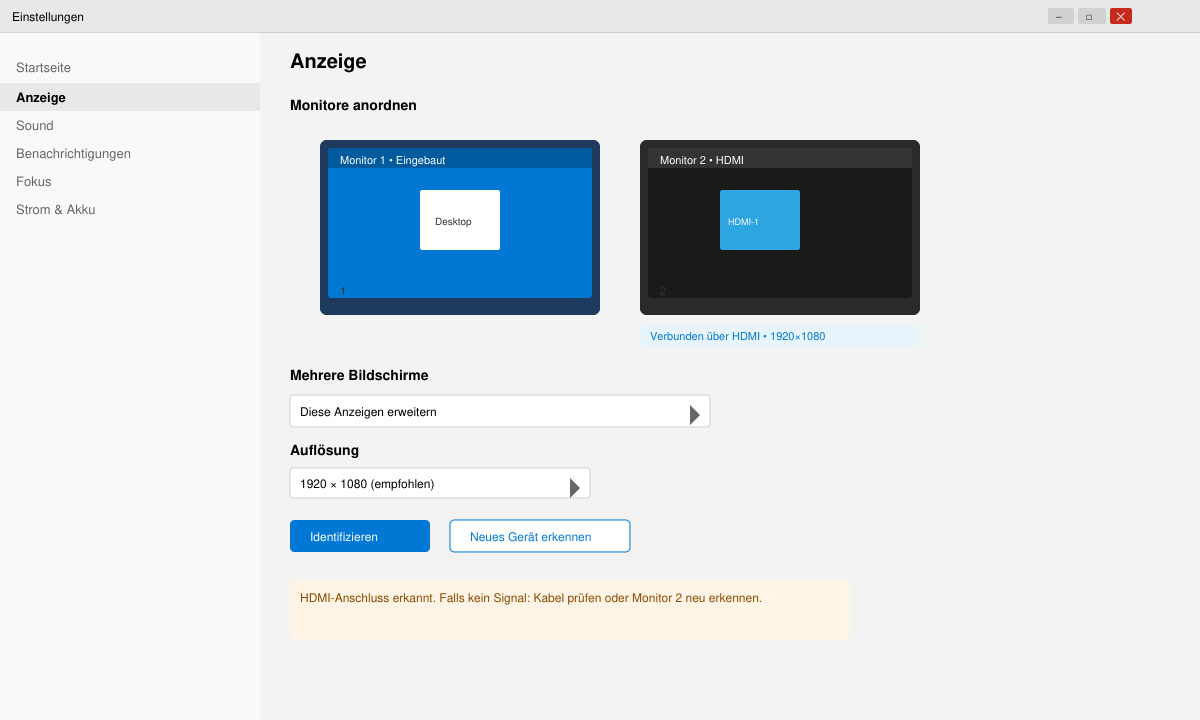Click the white Desktop window tile
The width and height of the screenshot is (1200, 720).
point(460,220)
